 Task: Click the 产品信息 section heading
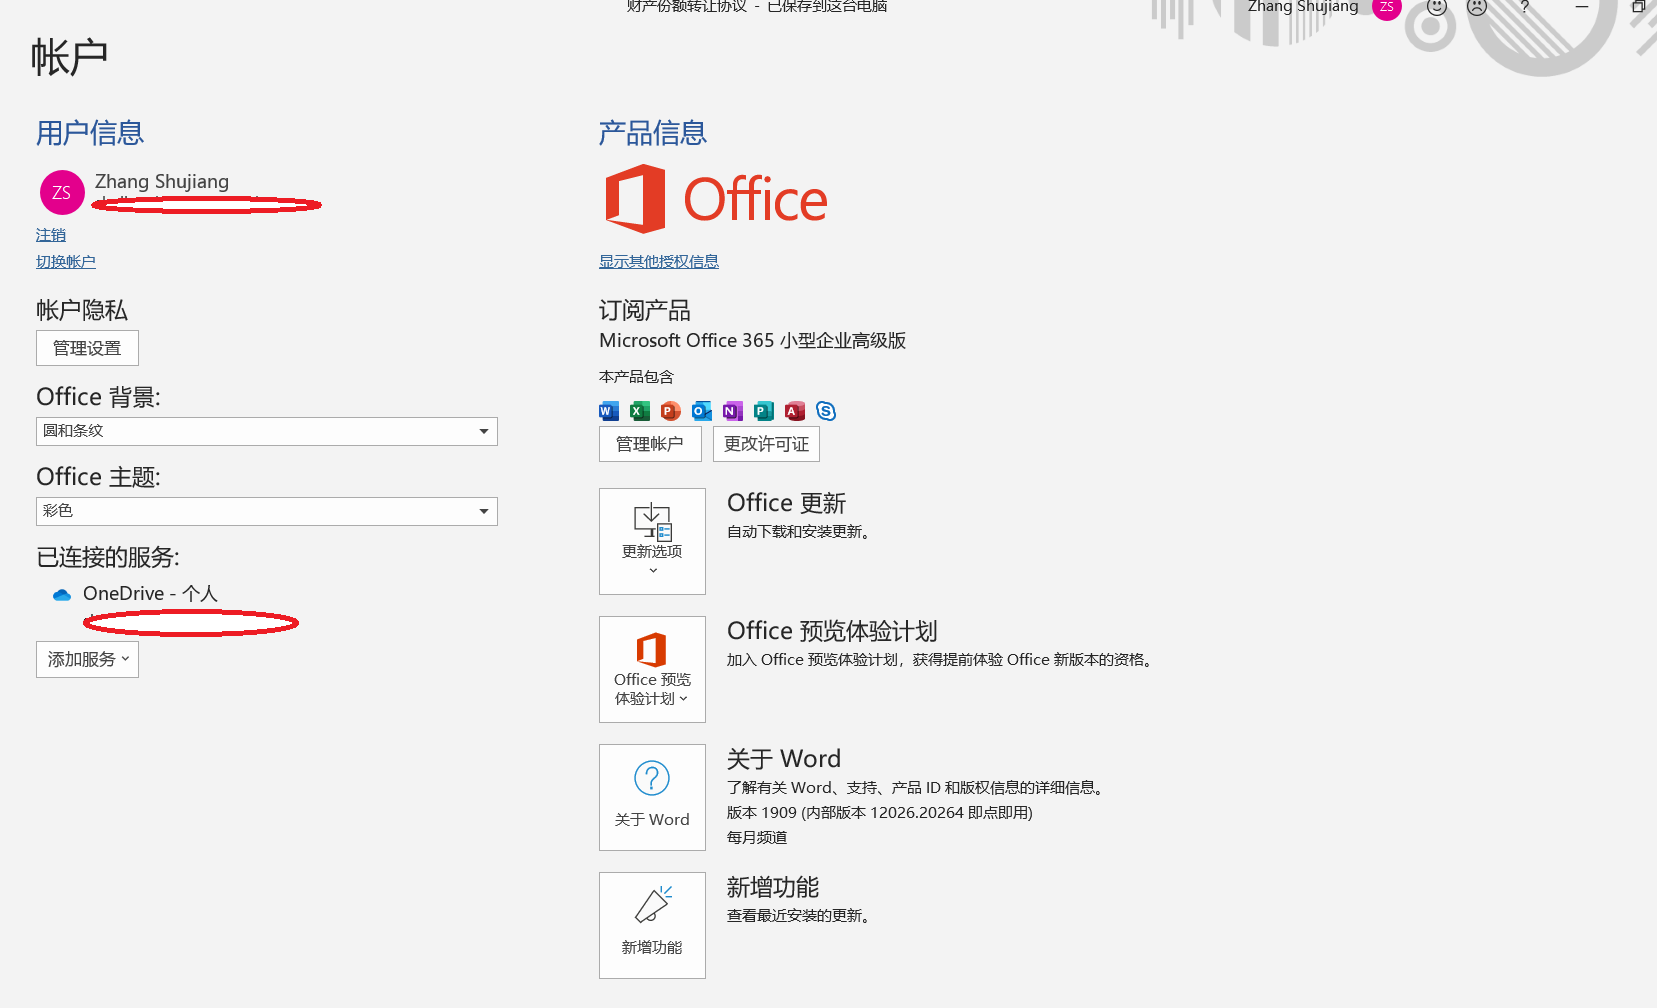pos(653,133)
